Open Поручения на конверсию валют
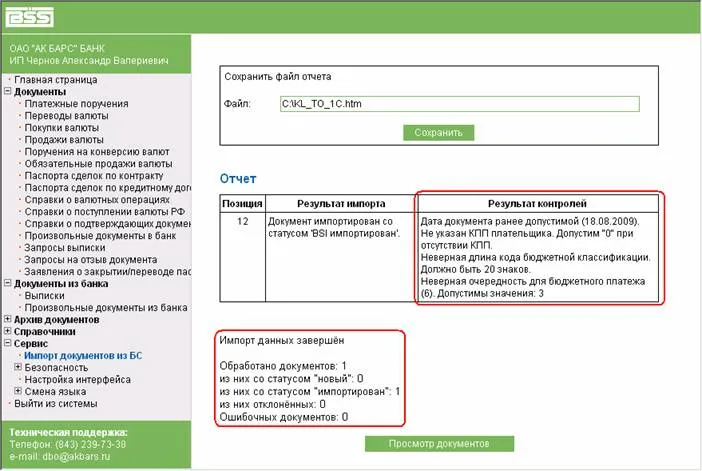The width and height of the screenshot is (702, 471). 97,152
